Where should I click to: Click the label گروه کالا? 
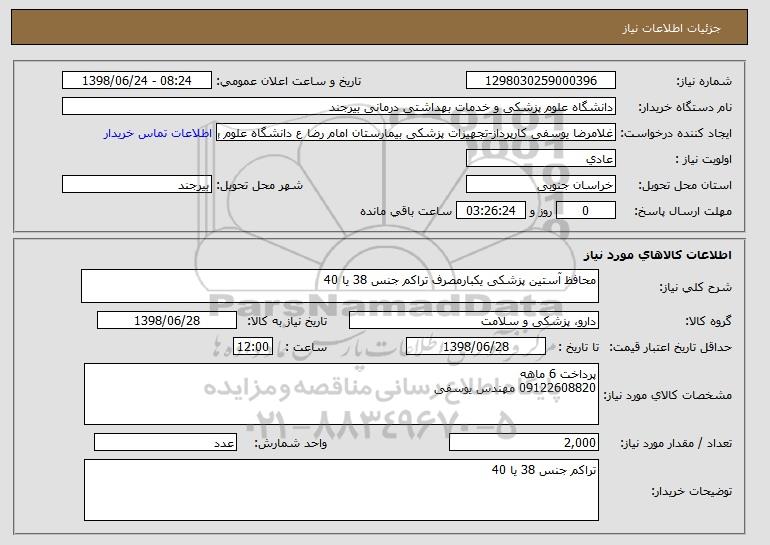pos(708,322)
